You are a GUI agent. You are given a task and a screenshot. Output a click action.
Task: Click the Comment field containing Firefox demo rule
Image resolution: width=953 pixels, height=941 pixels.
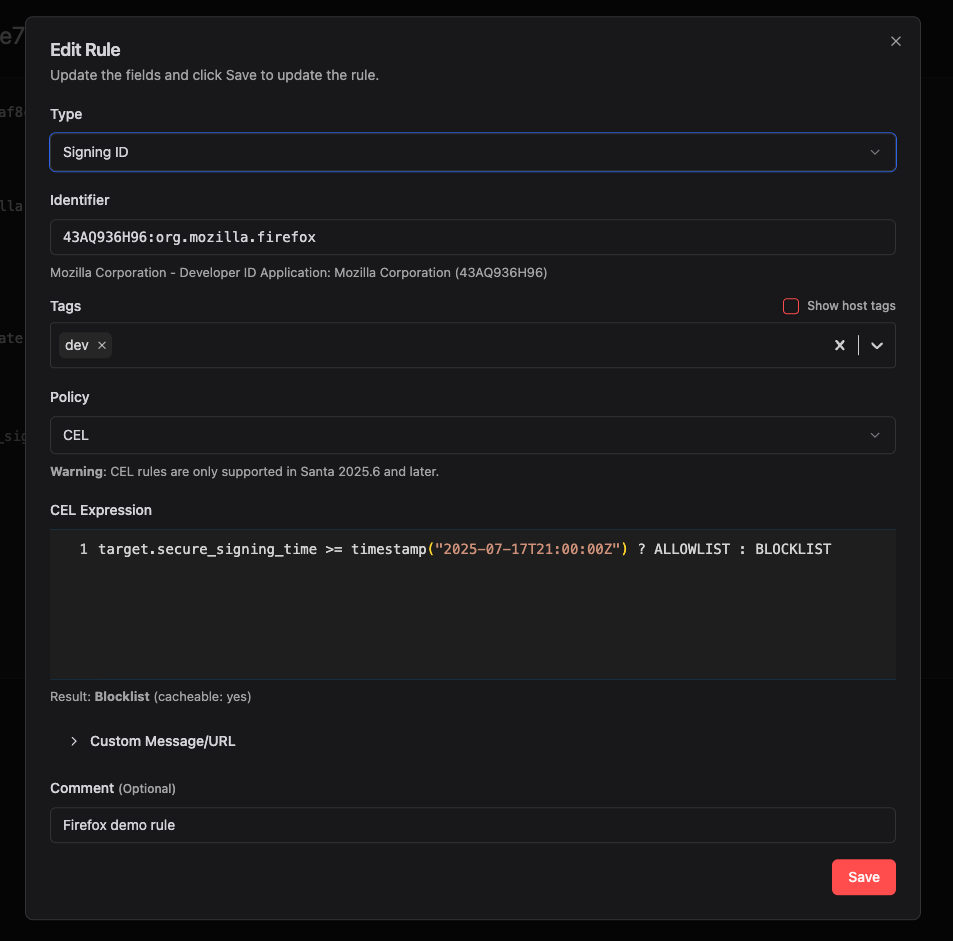click(472, 825)
